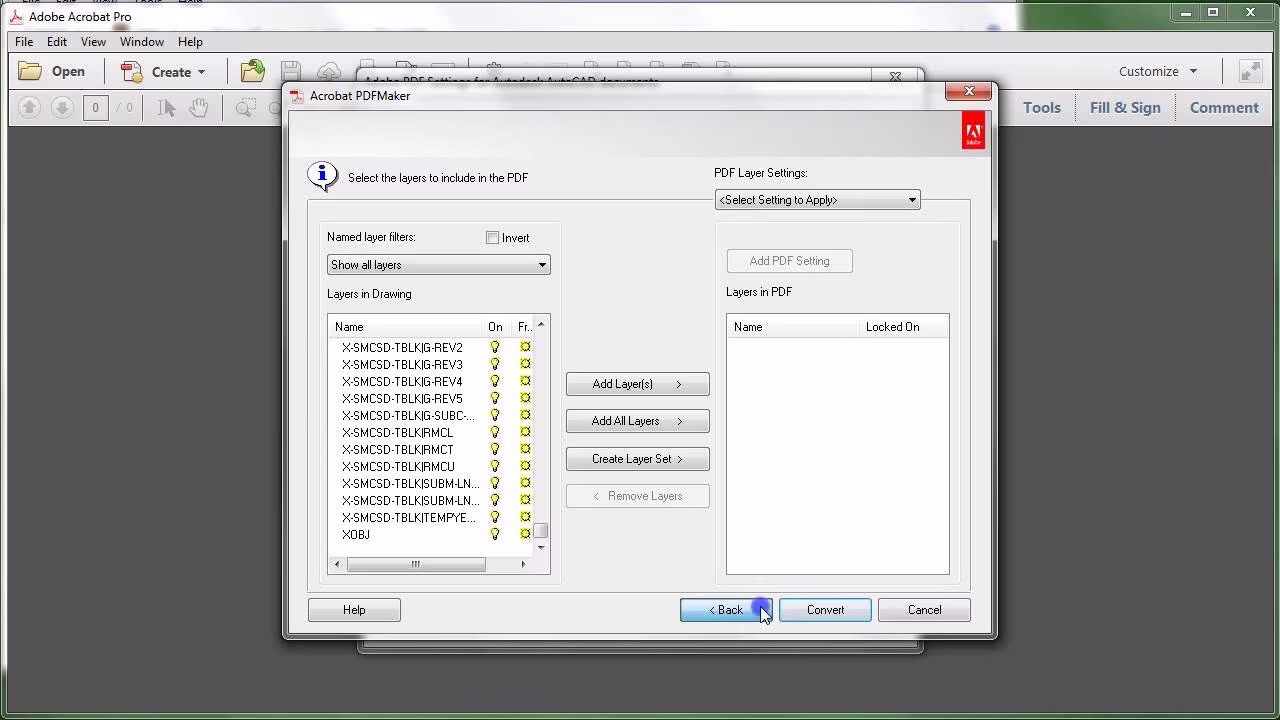The height and width of the screenshot is (720, 1280).
Task: Open the View menu
Action: tap(93, 42)
